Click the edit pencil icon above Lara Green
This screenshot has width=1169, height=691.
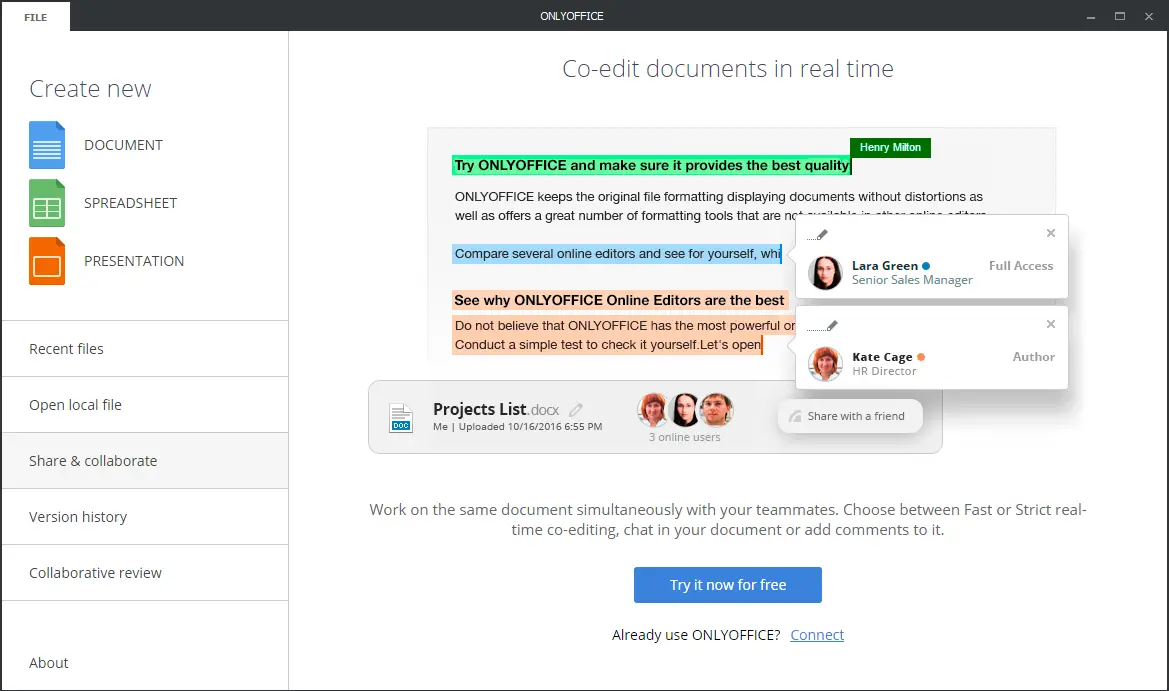[x=818, y=235]
